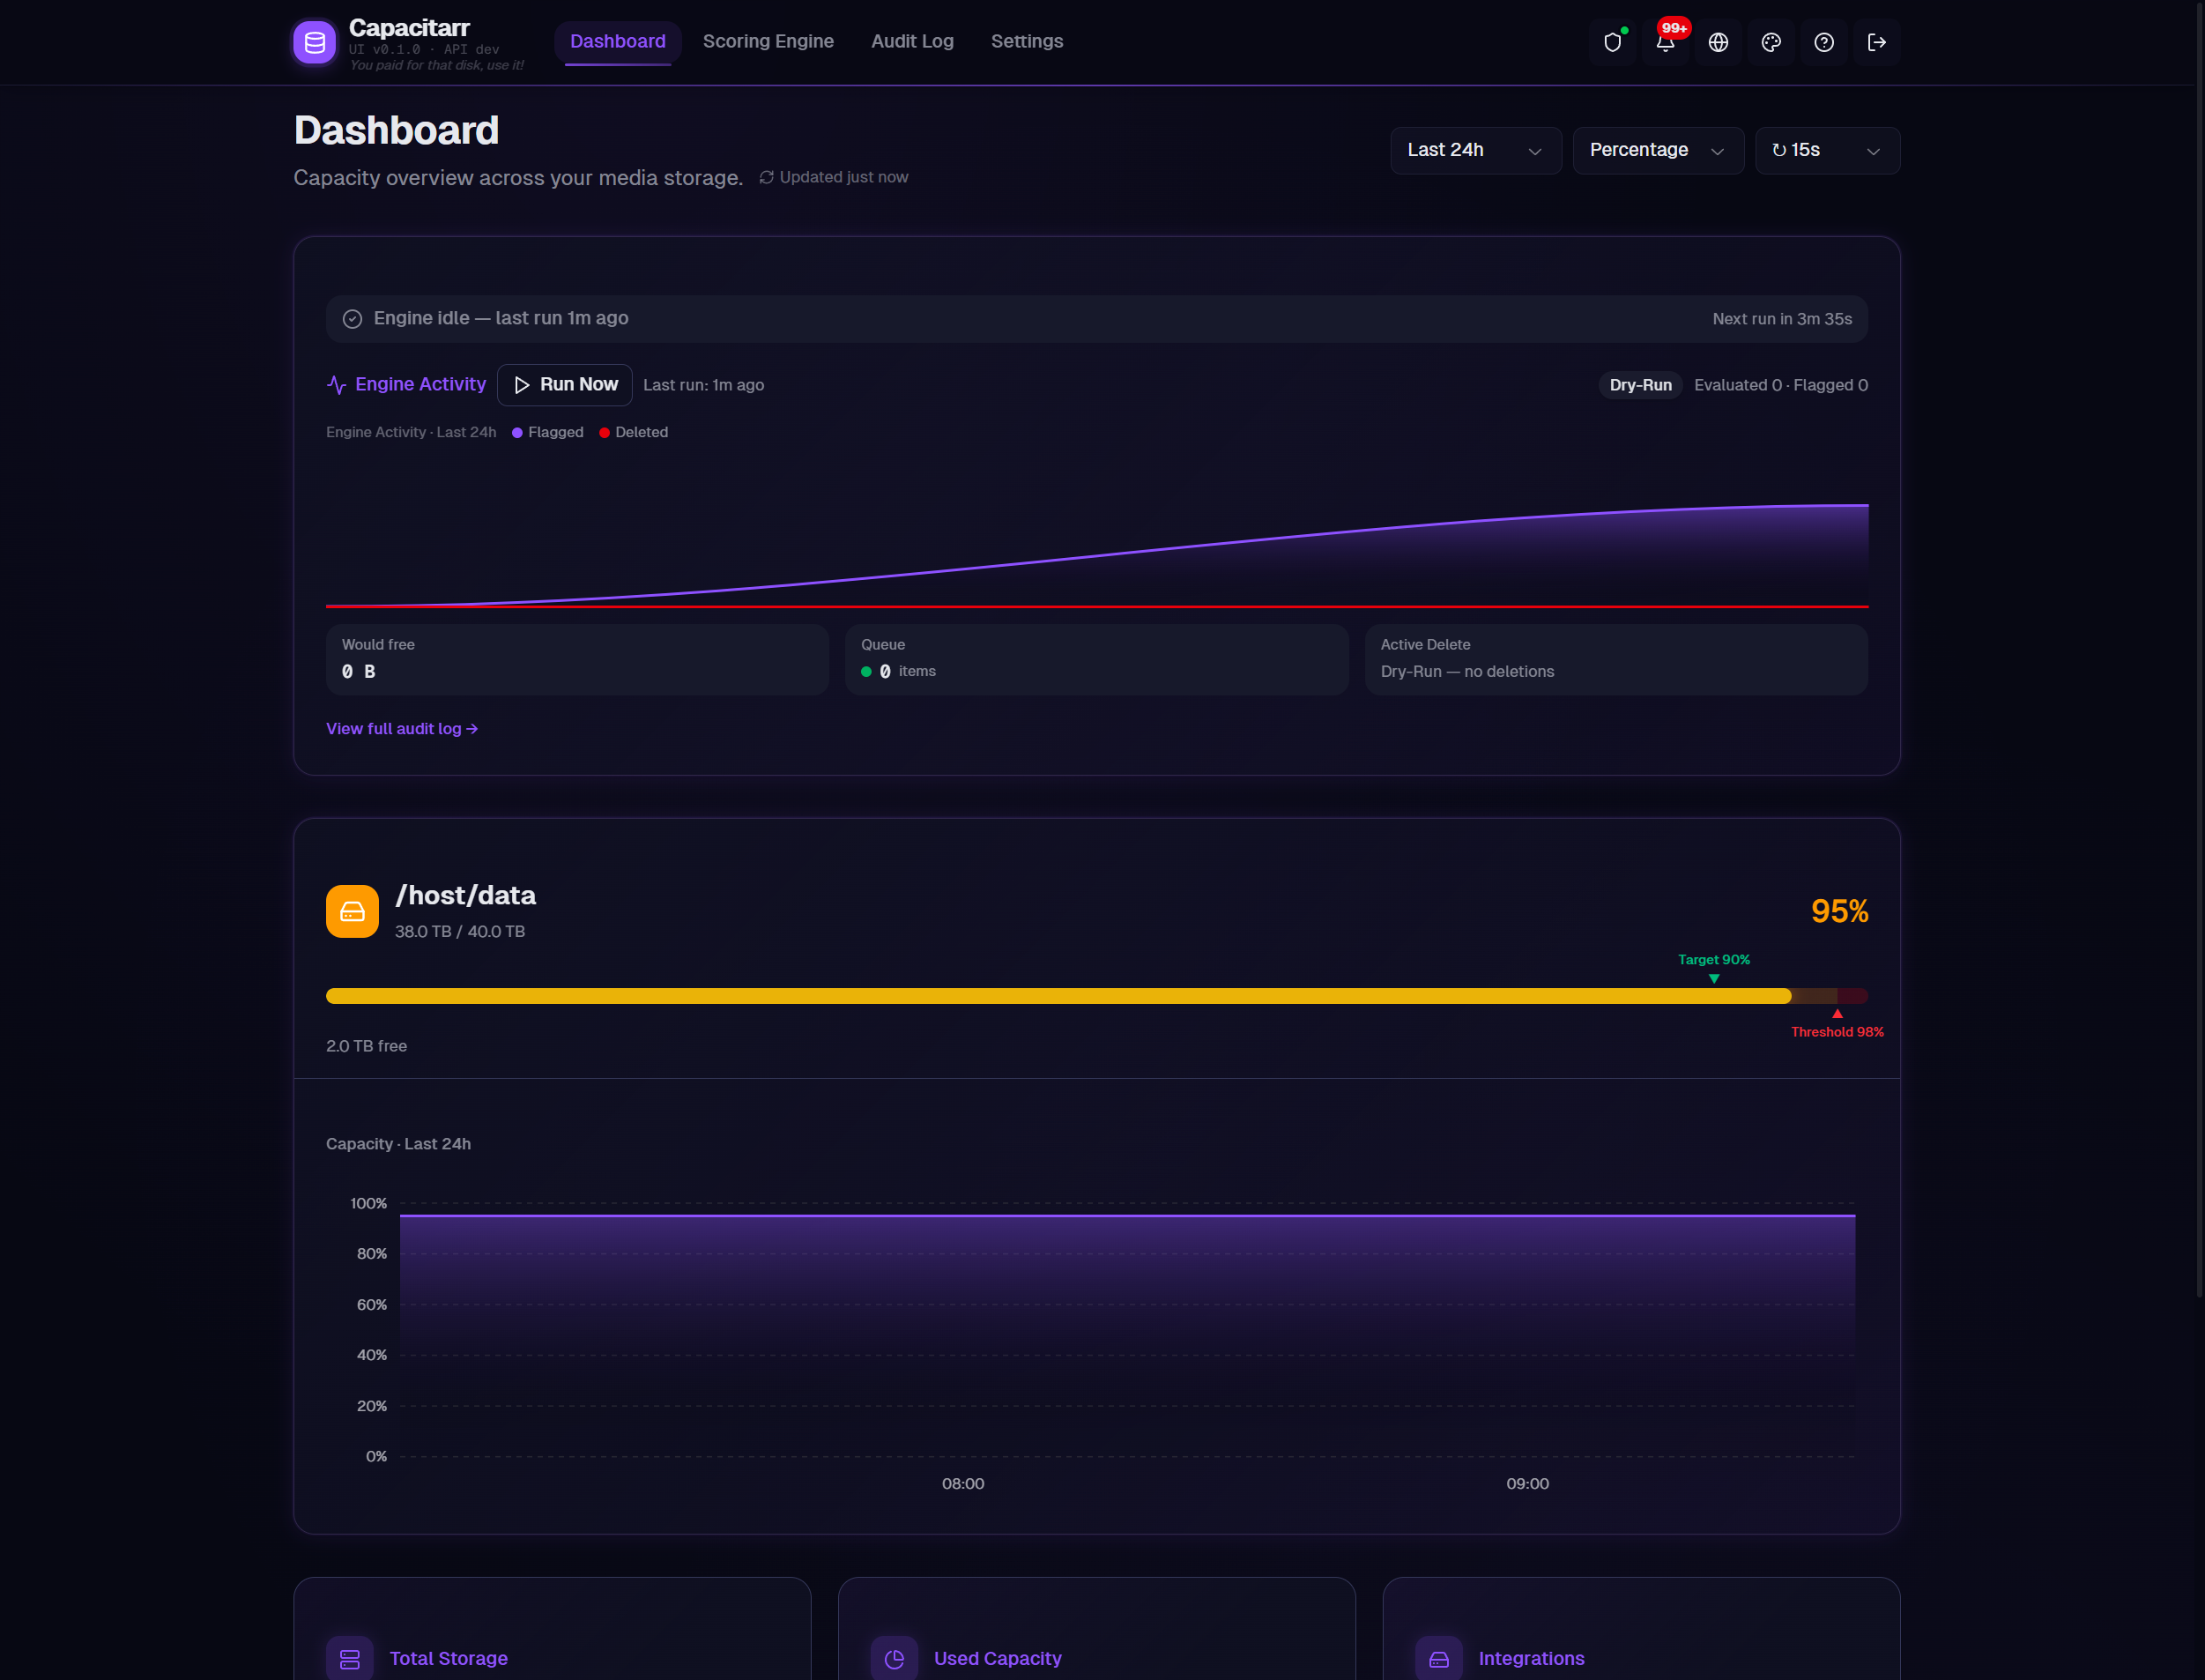Open notifications via the bell icon

1666,44
